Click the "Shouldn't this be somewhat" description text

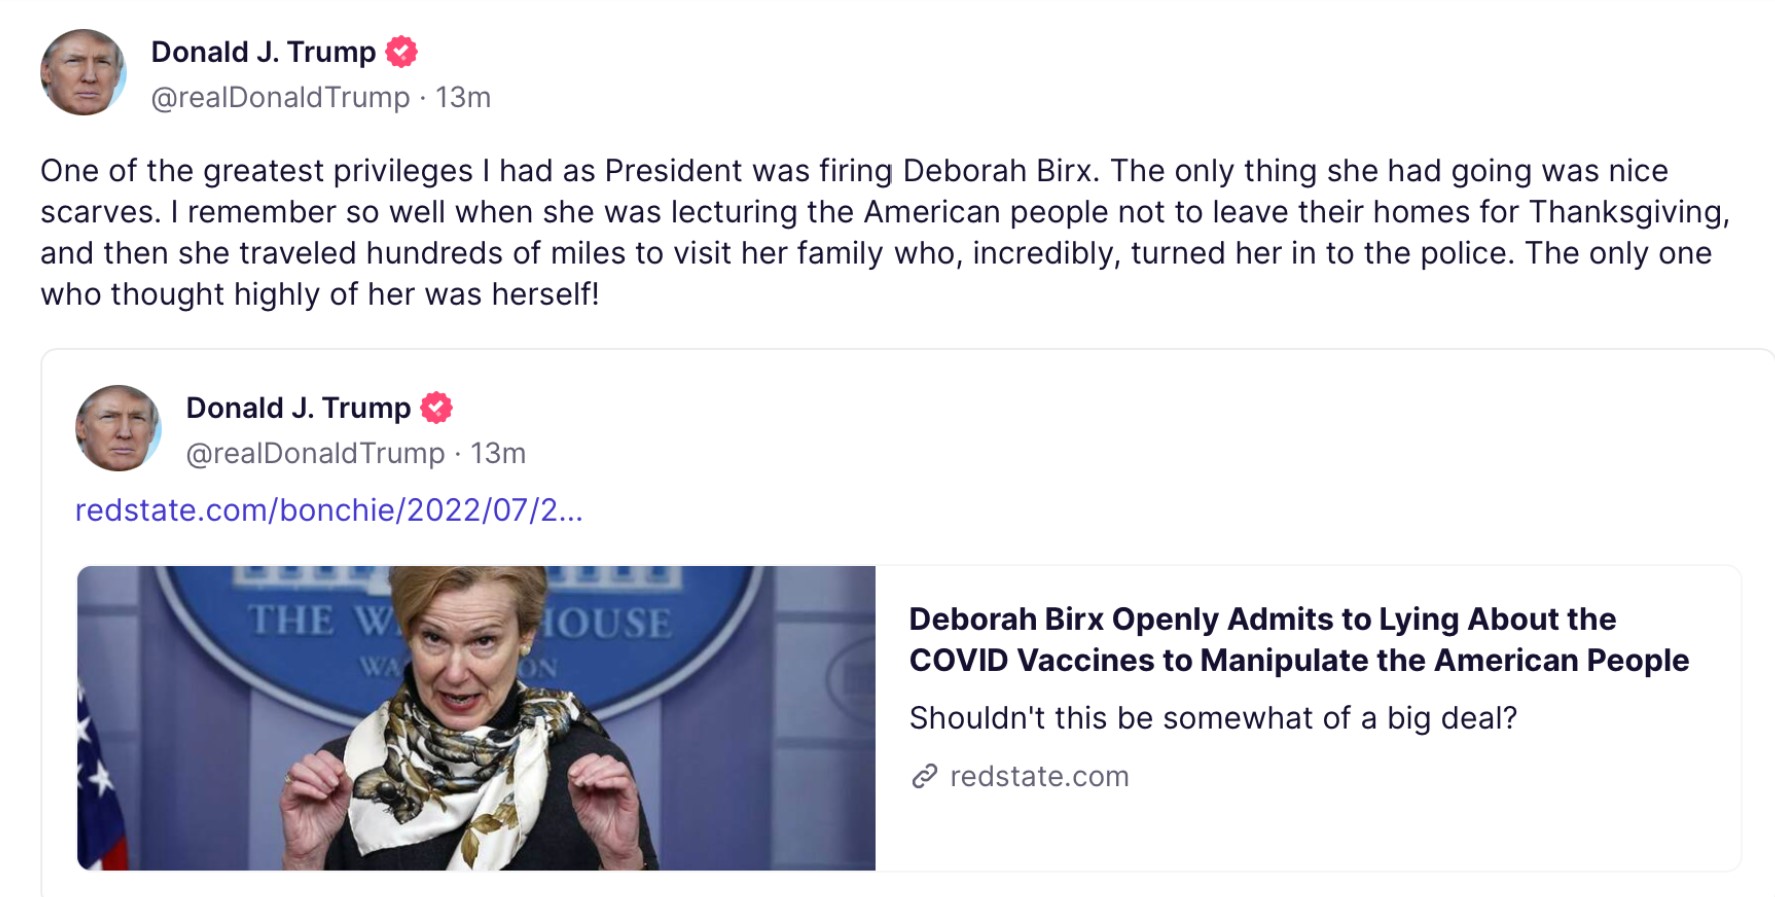[x=1212, y=718]
